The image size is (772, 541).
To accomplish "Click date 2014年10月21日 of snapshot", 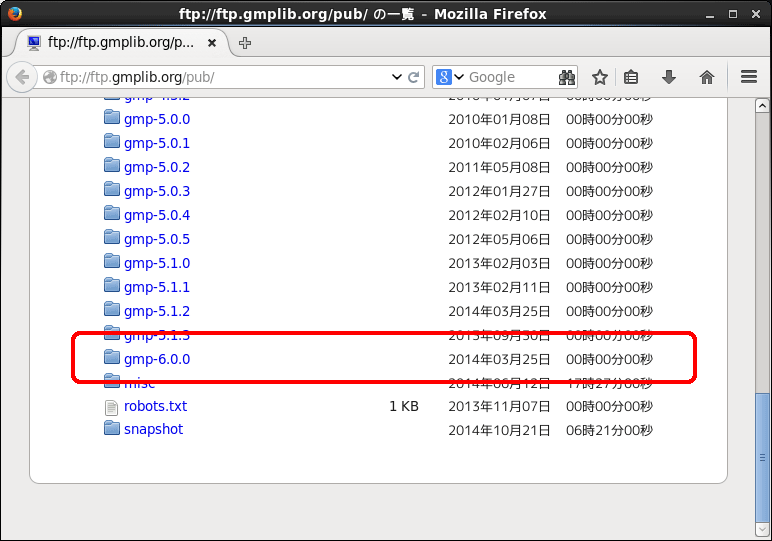I will coord(499,430).
